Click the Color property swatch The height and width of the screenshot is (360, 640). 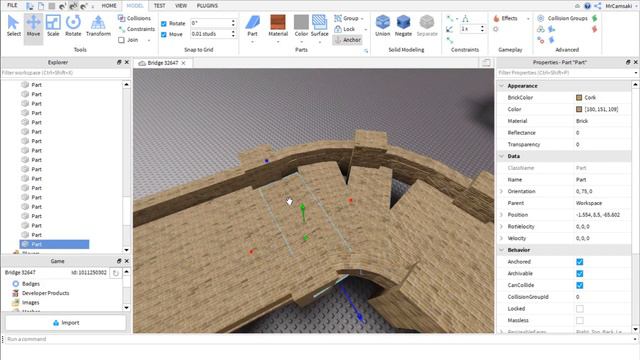(579, 109)
